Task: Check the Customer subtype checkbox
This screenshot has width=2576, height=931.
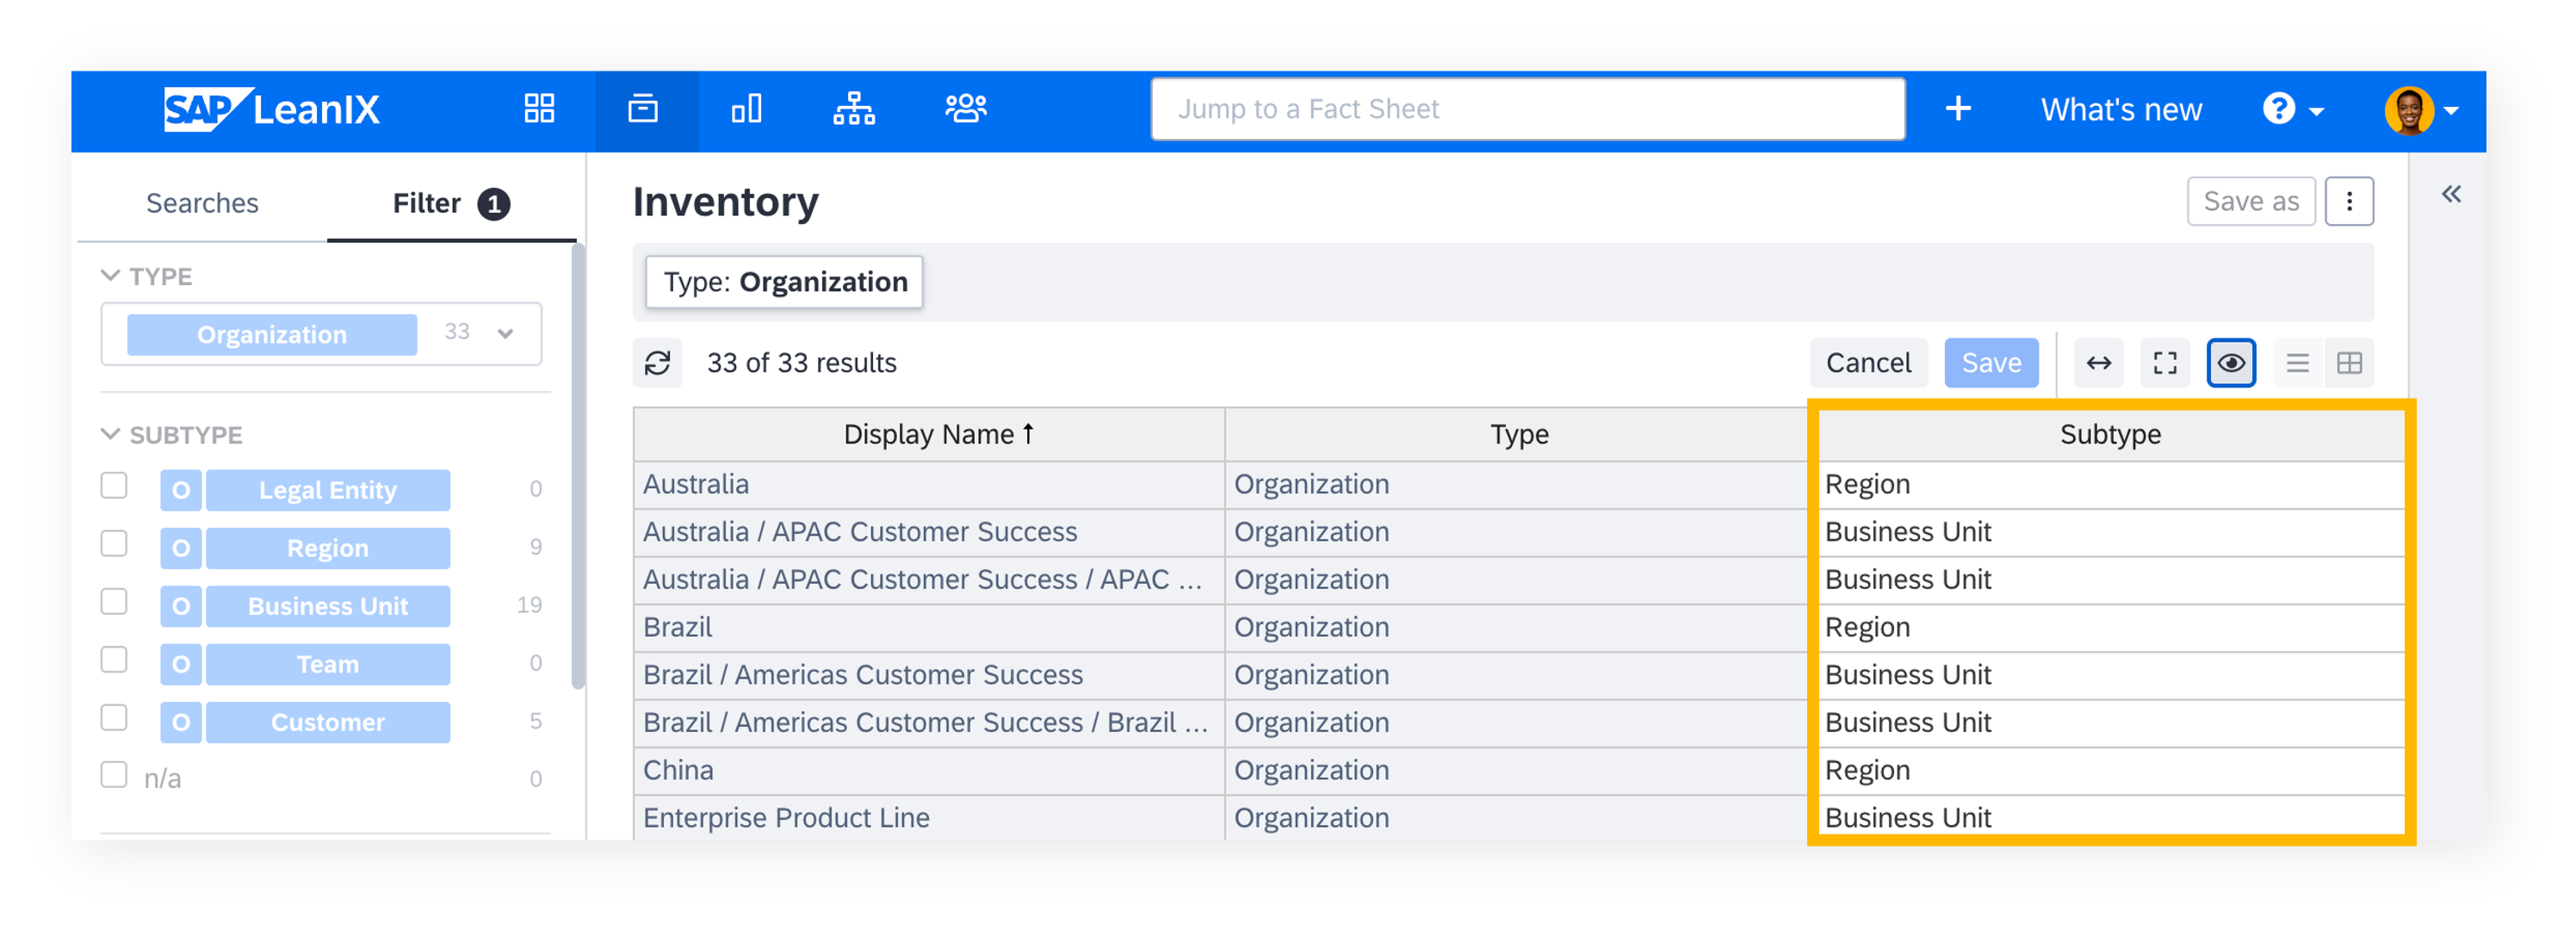Action: (x=114, y=718)
